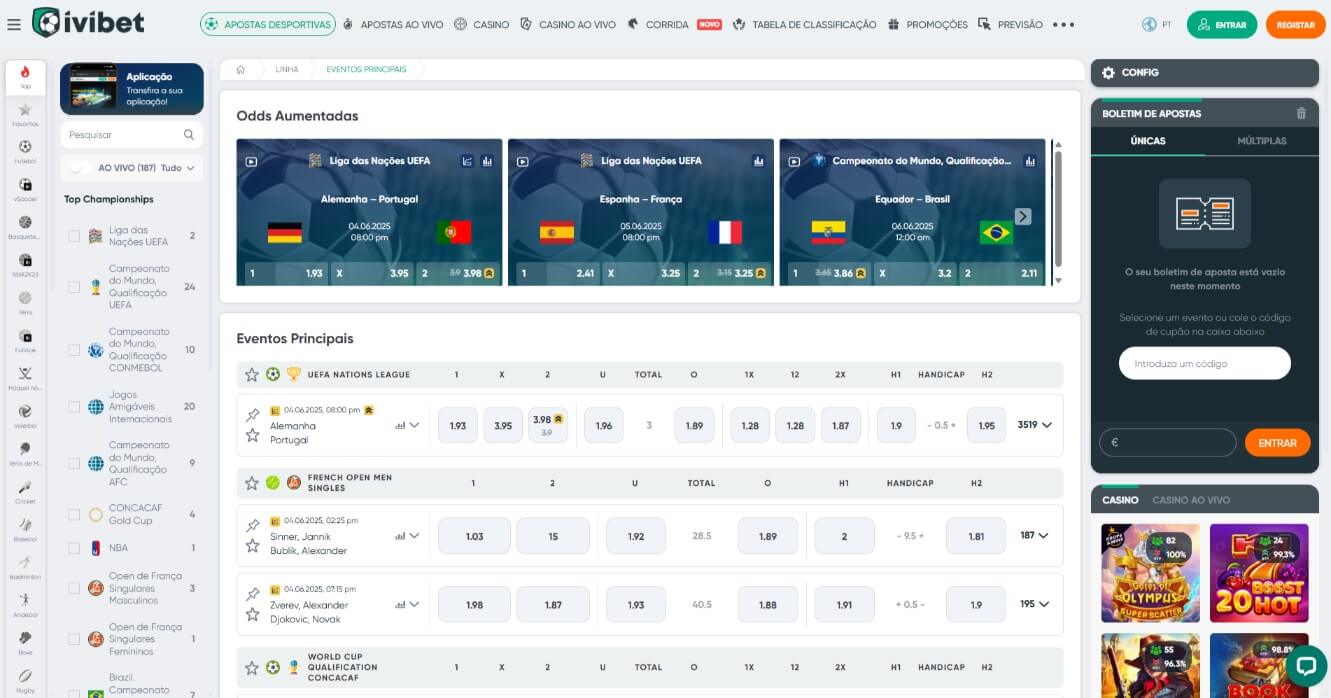The width and height of the screenshot is (1331, 698).
Task: Select the Futebol sport icon in the sidebar
Action: pyautogui.click(x=25, y=148)
